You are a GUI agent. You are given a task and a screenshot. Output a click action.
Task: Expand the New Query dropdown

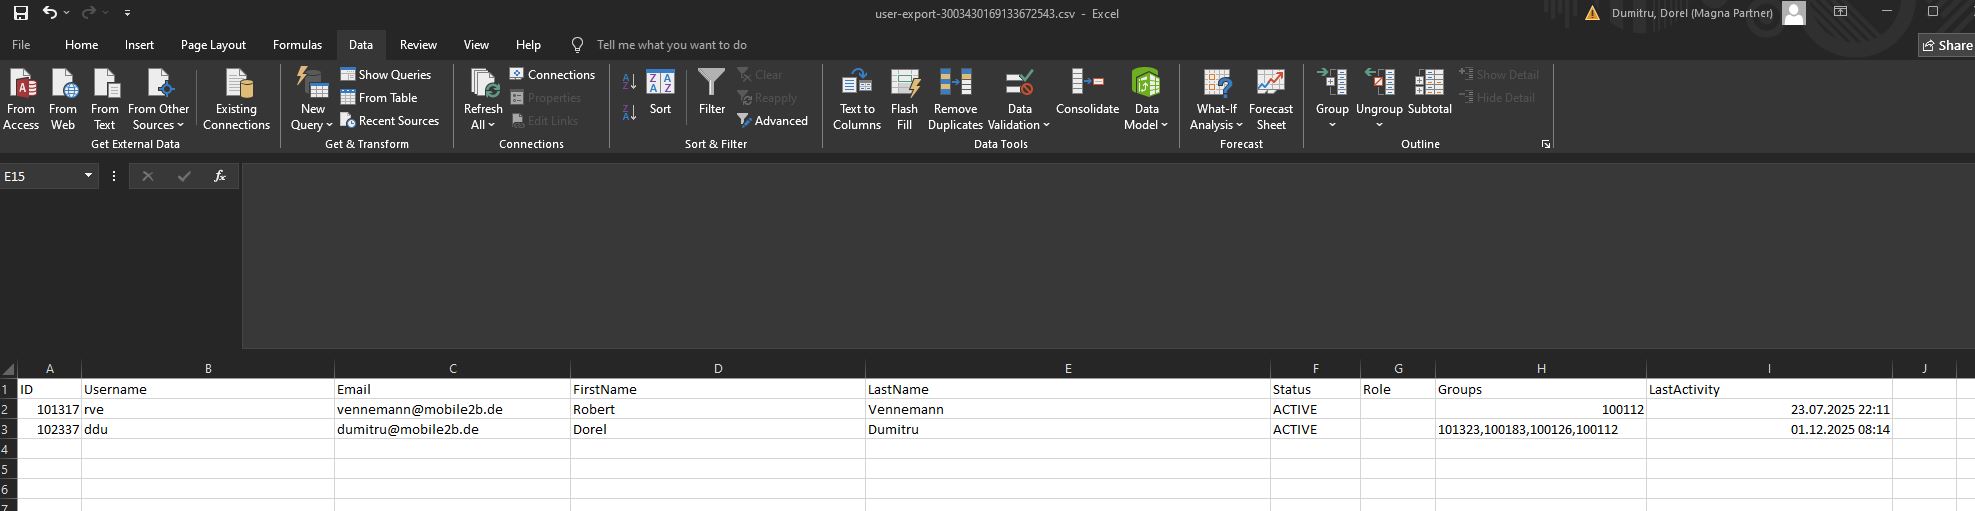312,125
